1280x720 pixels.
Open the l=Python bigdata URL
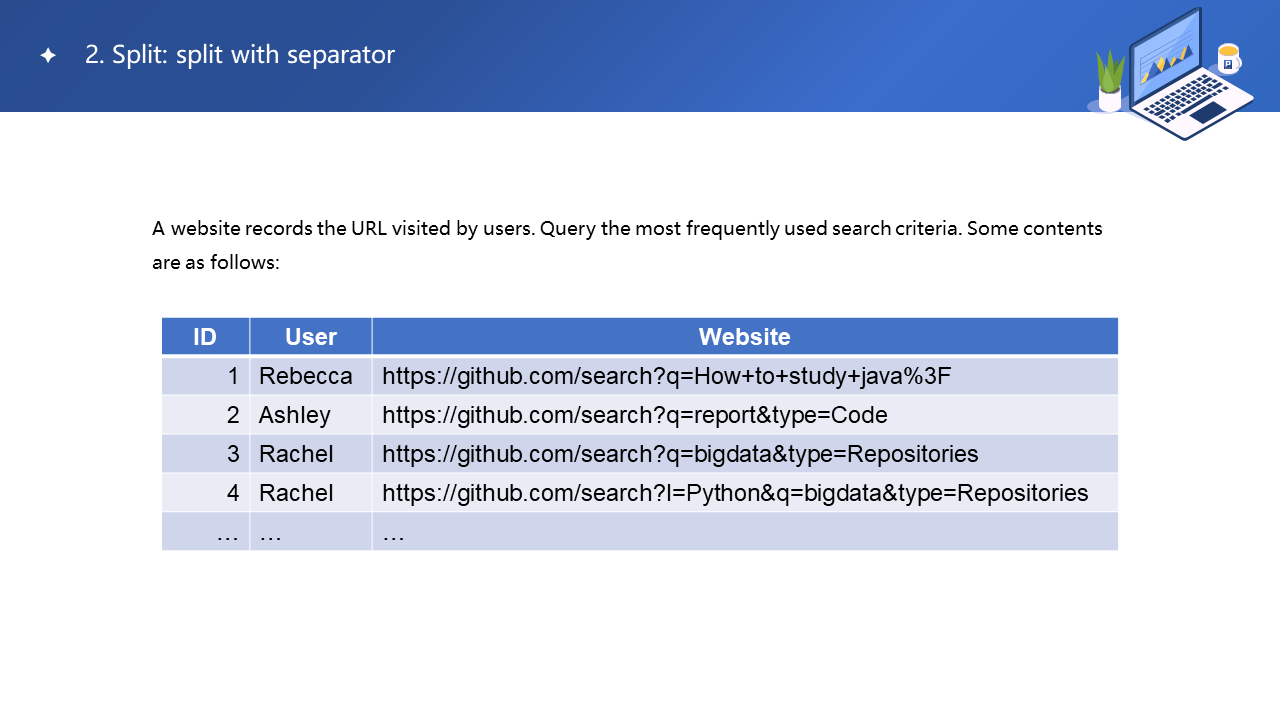tap(735, 493)
